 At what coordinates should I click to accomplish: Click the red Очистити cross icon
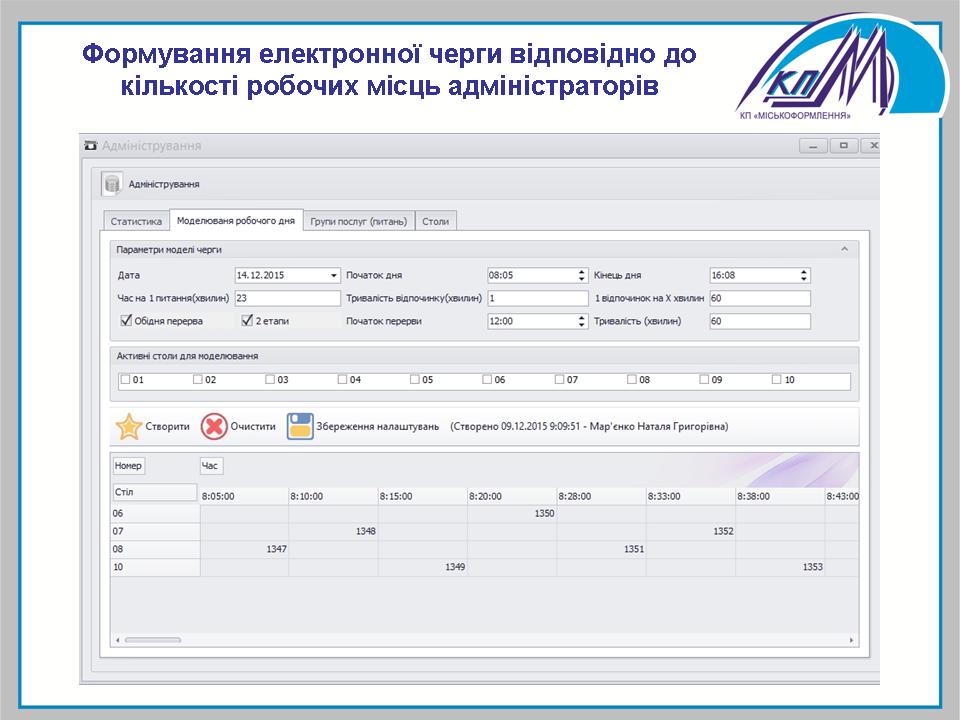(214, 426)
